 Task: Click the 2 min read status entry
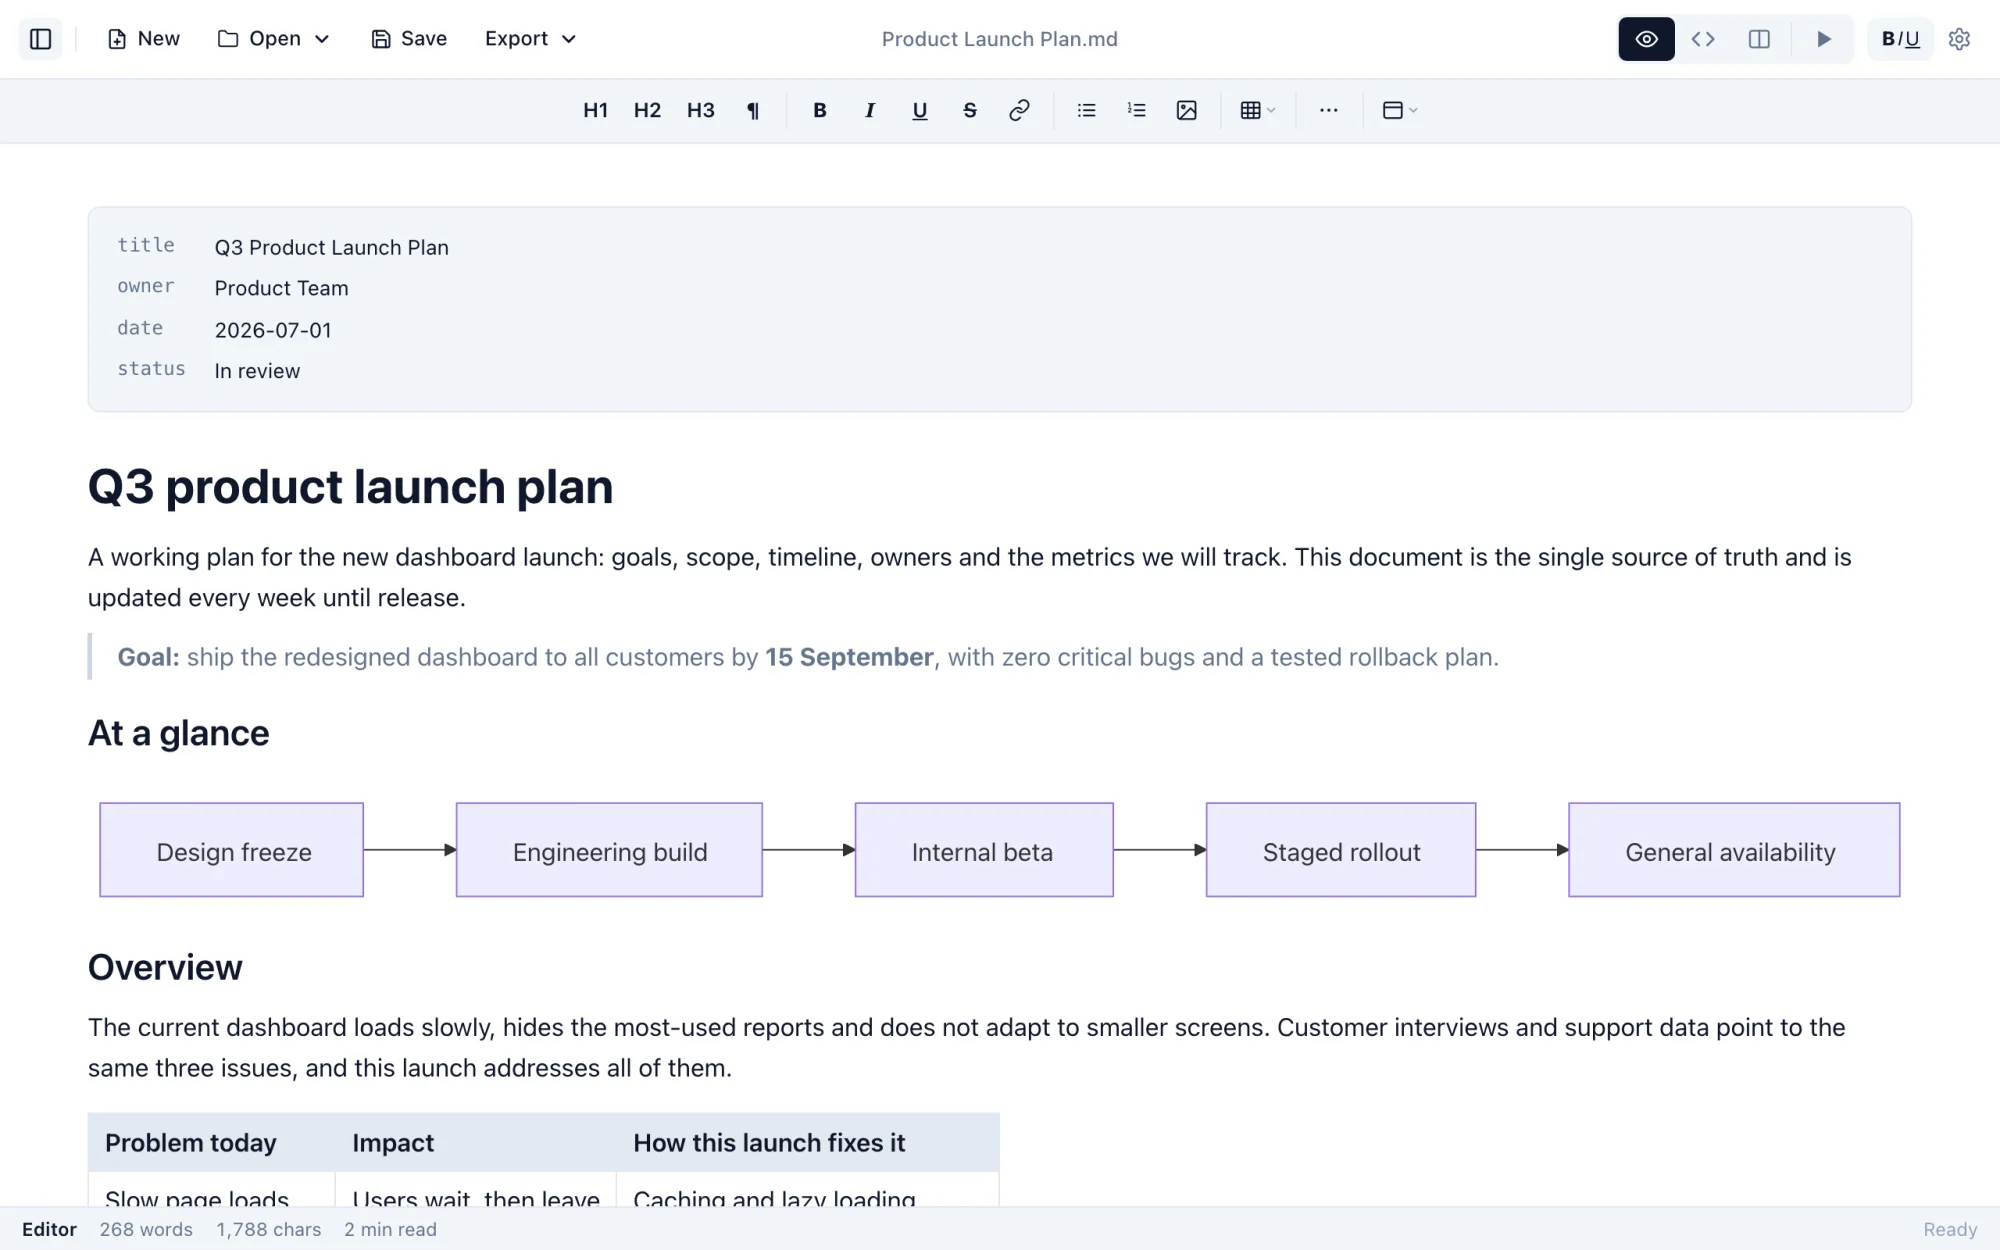[390, 1230]
